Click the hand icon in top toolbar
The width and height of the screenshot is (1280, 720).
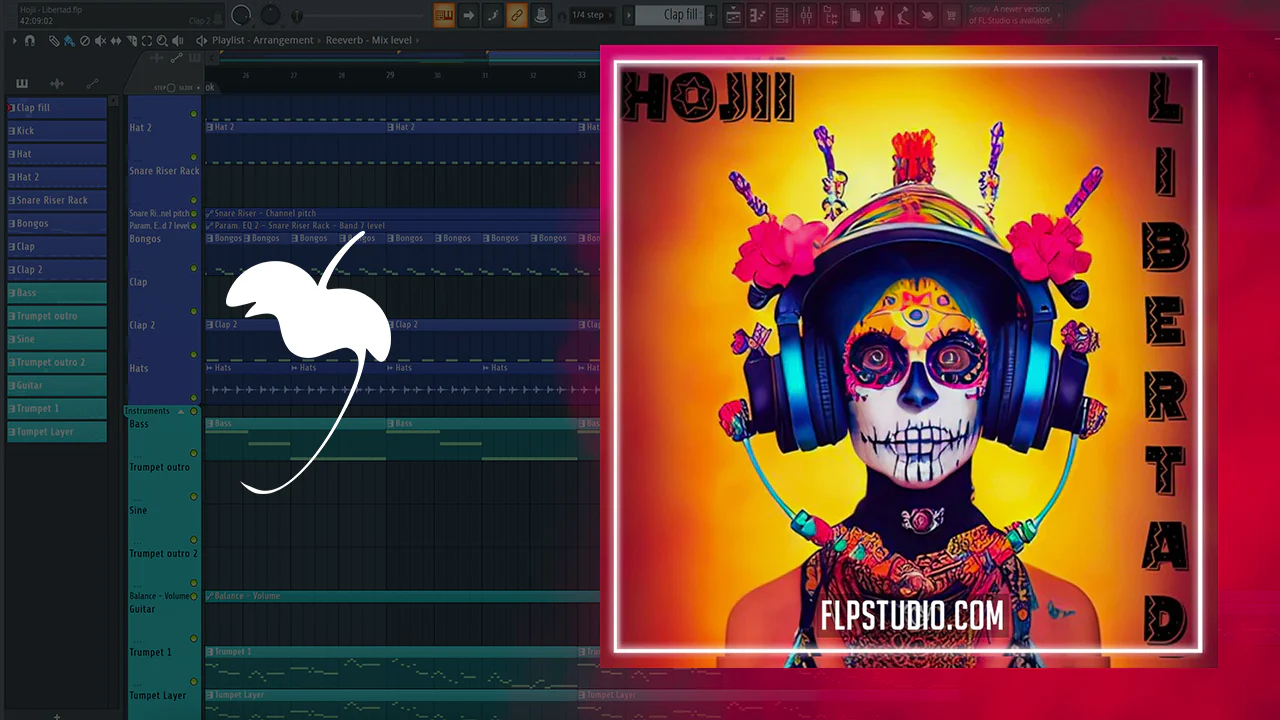pos(927,15)
